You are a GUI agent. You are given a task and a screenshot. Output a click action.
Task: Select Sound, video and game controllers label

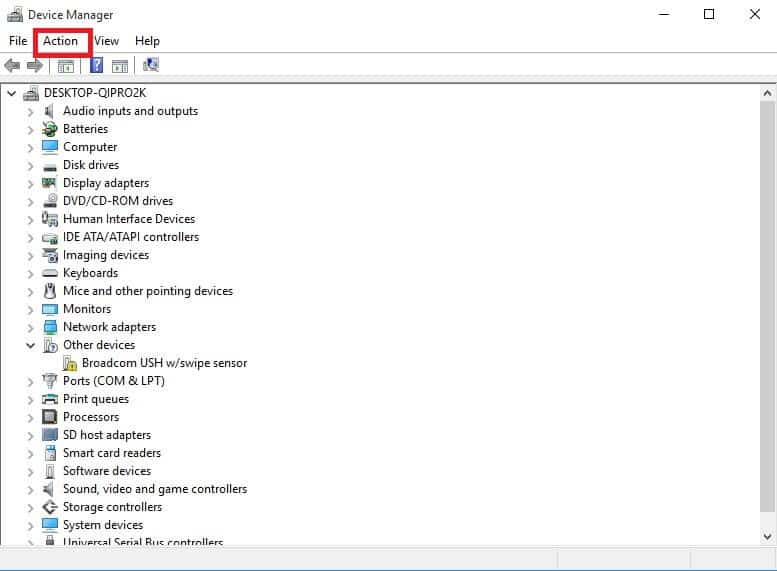[x=155, y=489]
